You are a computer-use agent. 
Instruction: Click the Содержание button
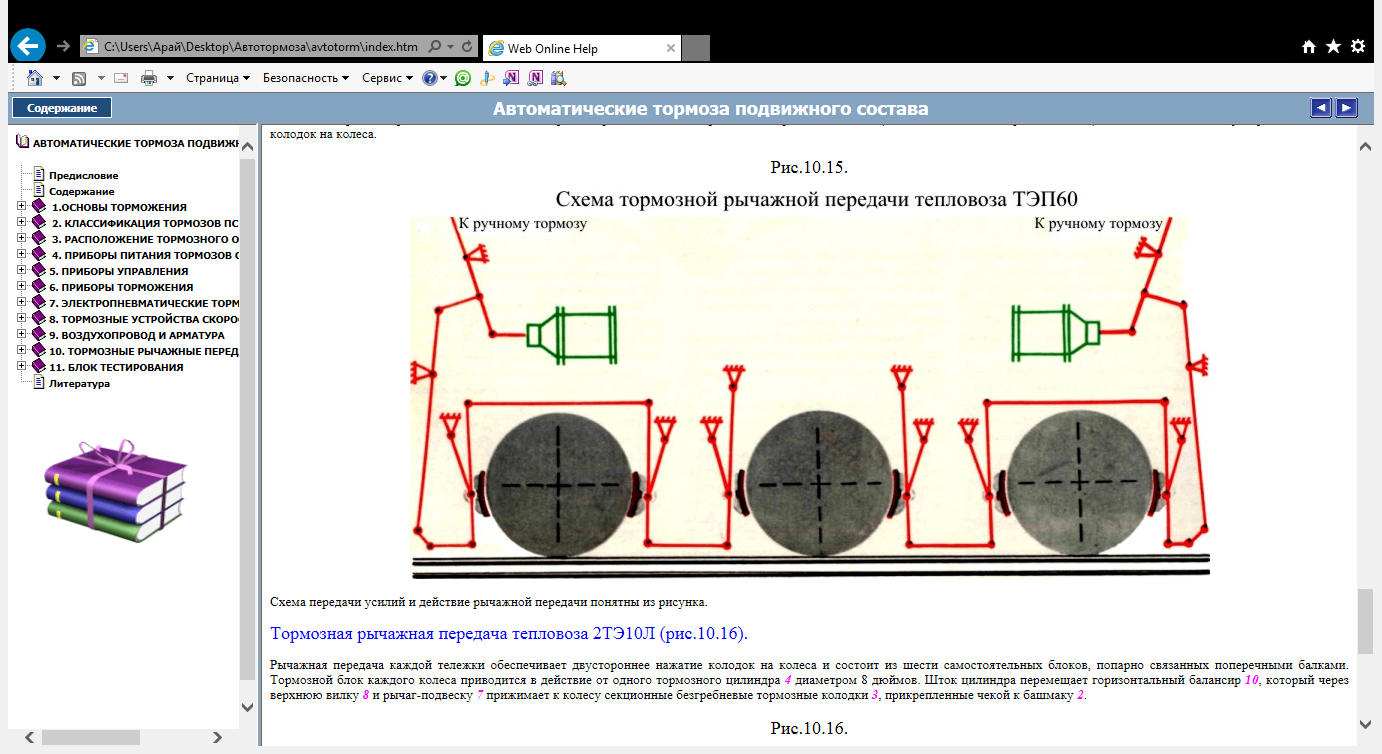point(62,108)
